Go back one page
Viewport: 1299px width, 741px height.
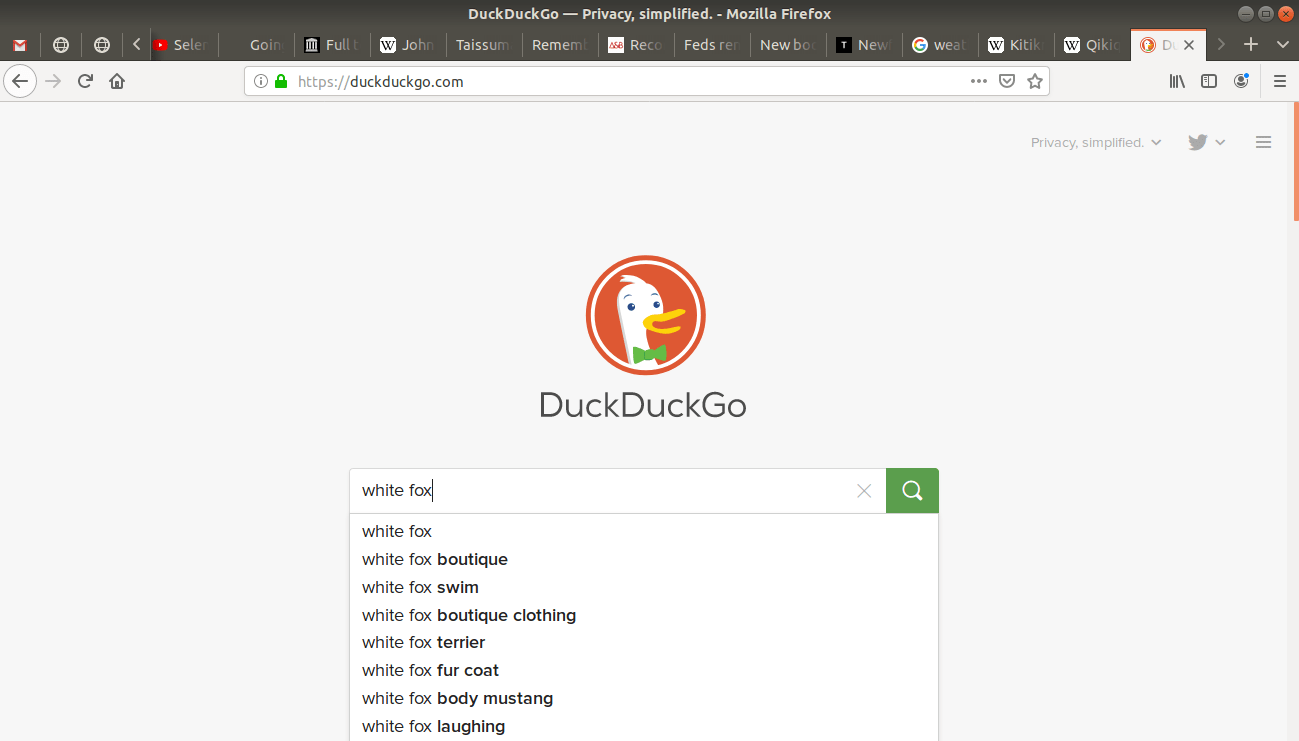click(20, 81)
